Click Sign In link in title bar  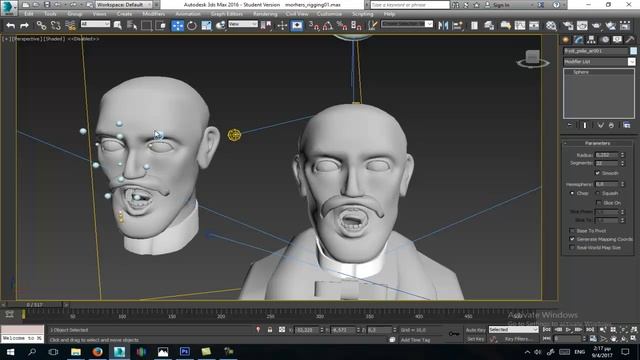(501, 5)
